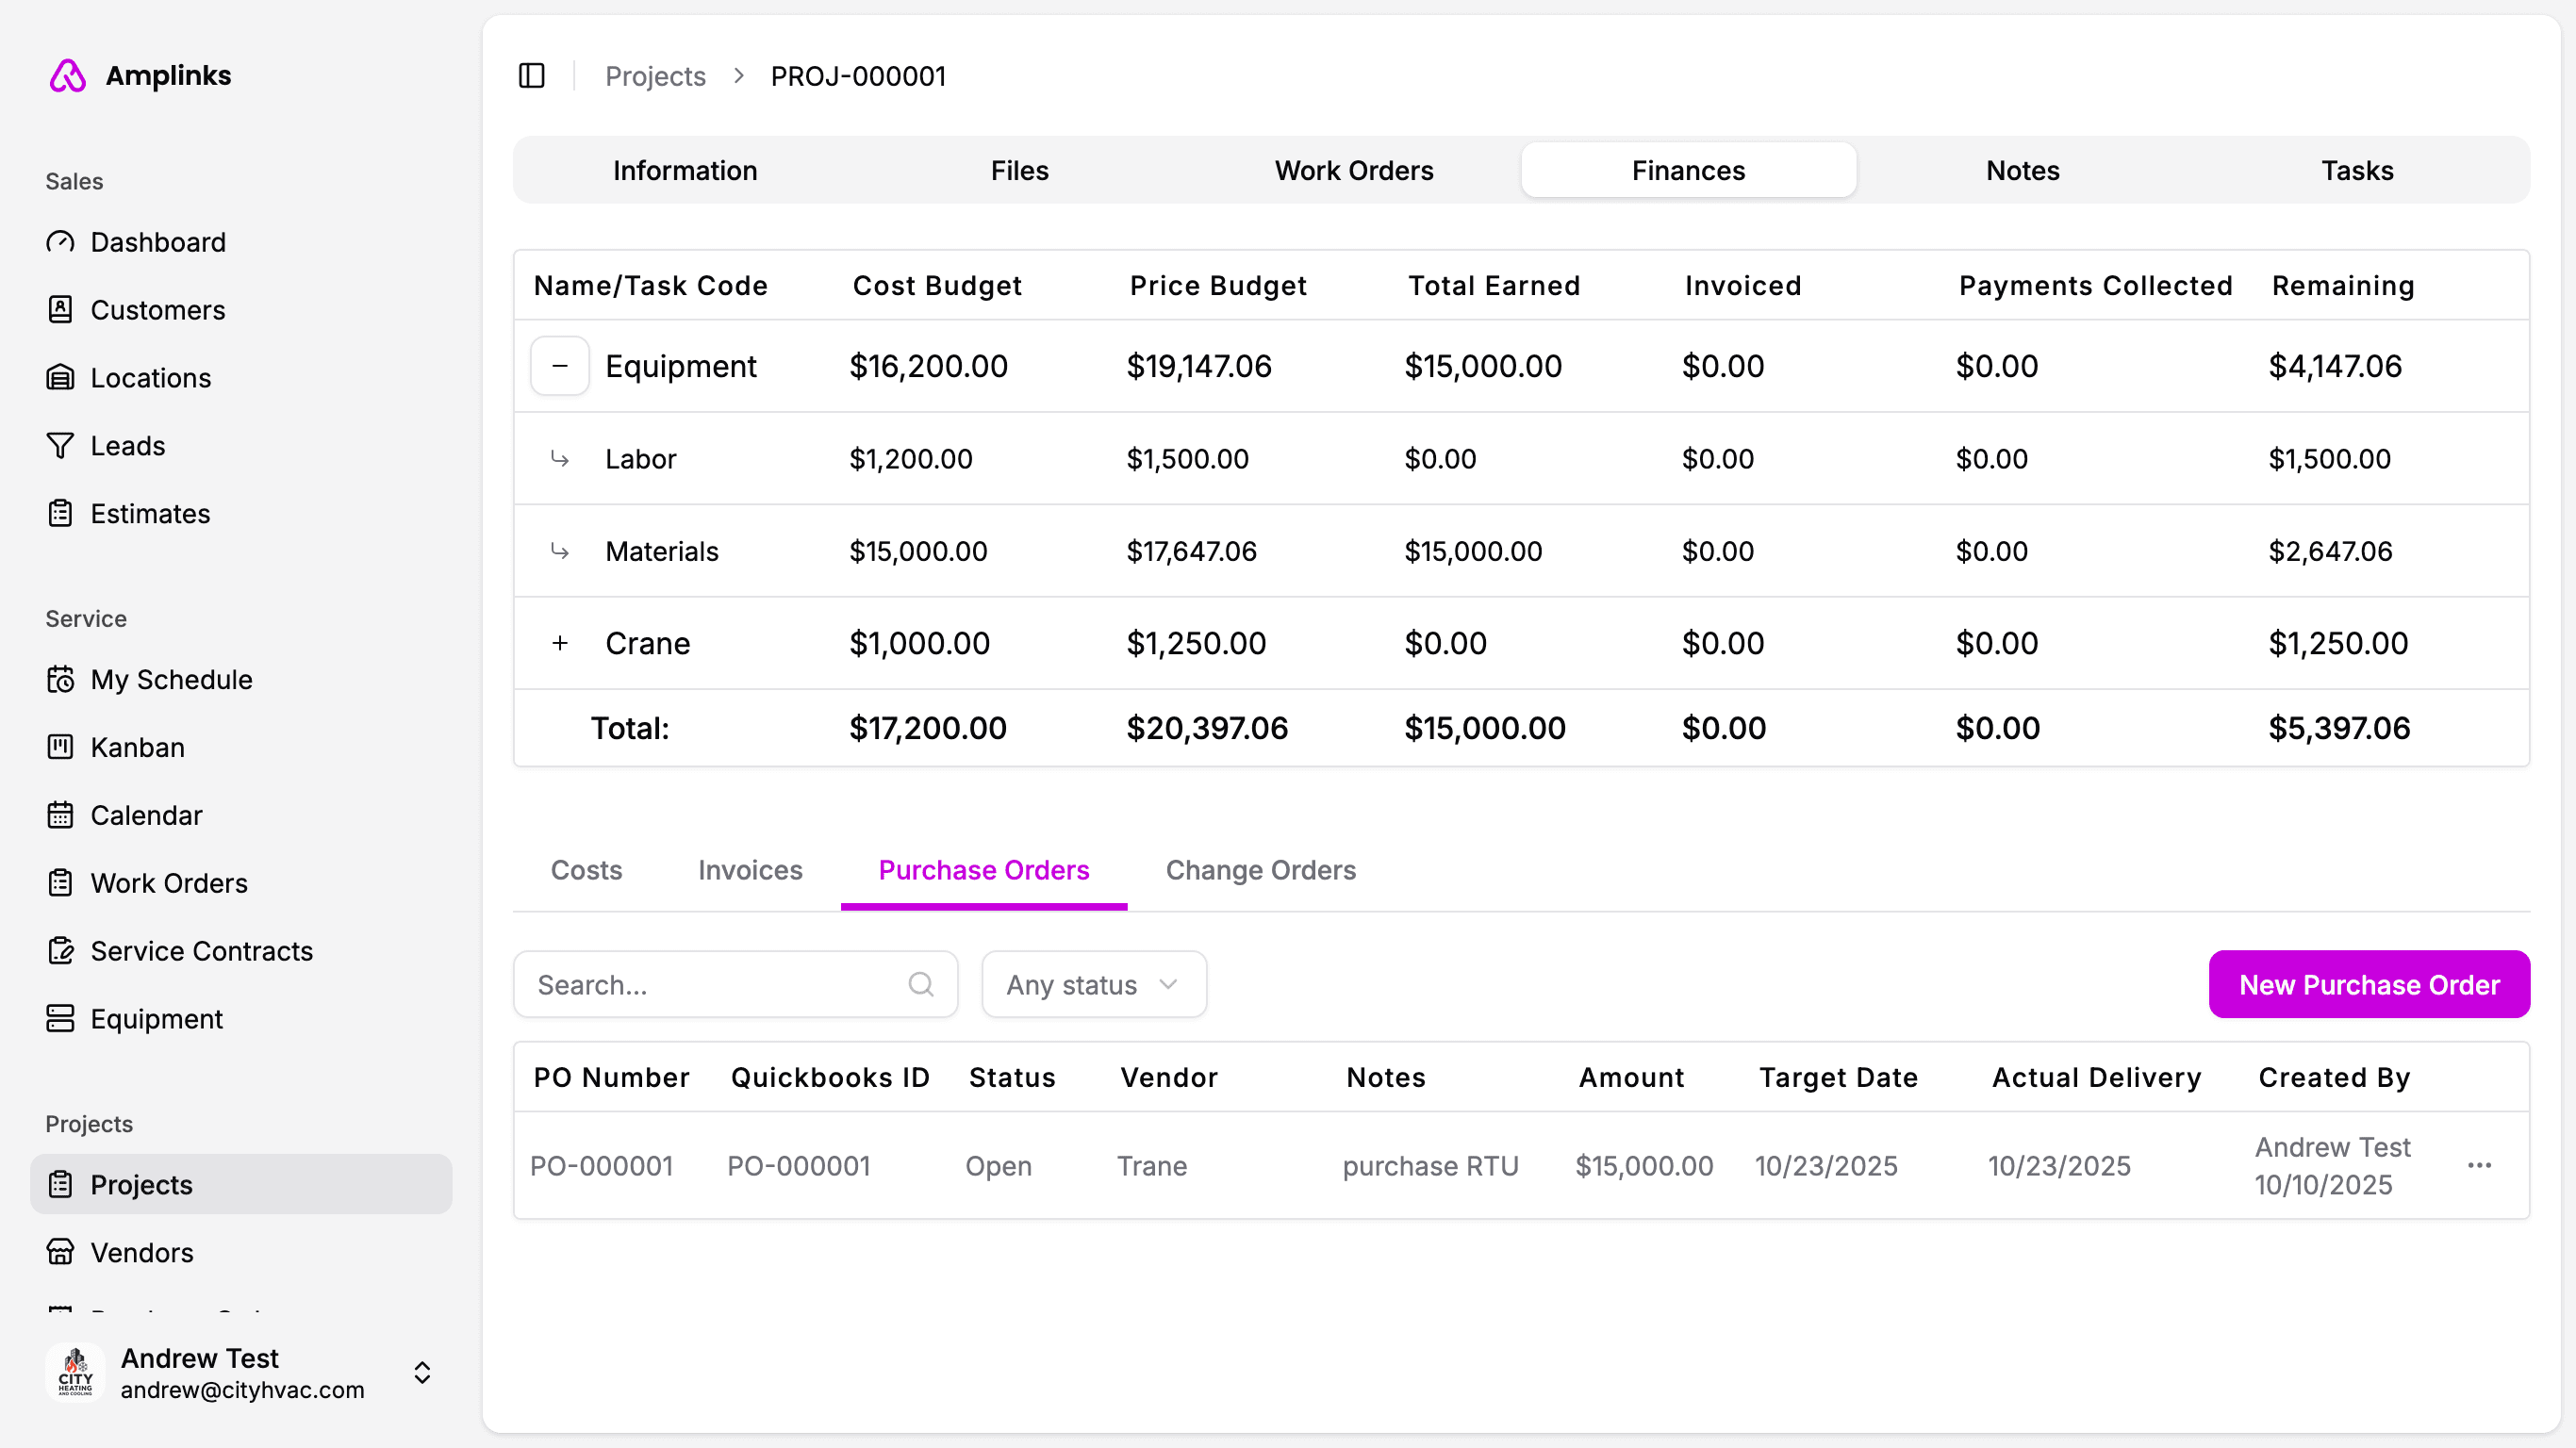The image size is (2576, 1448).
Task: Expand the Crane row
Action: click(560, 643)
